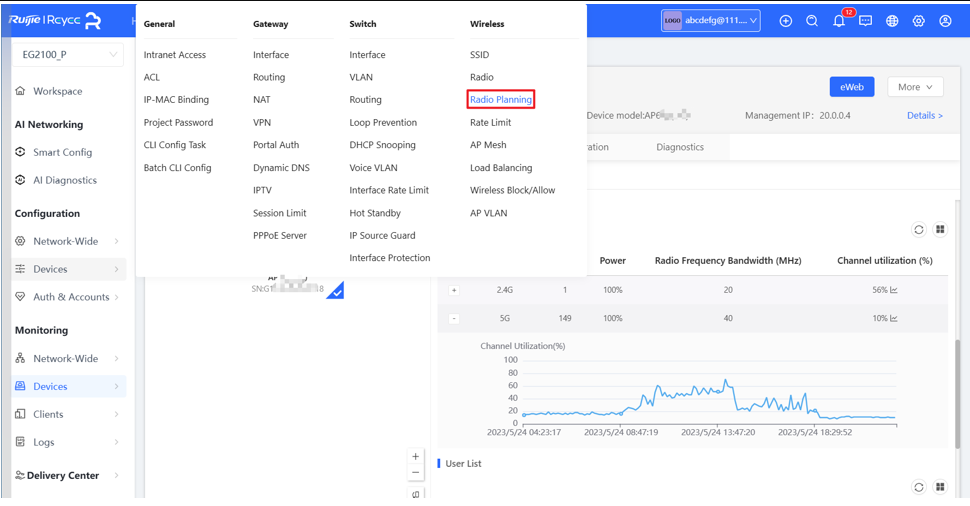This screenshot has height=506, width=970.
Task: Open IP Source Guard under Switch
Action: pos(382,236)
